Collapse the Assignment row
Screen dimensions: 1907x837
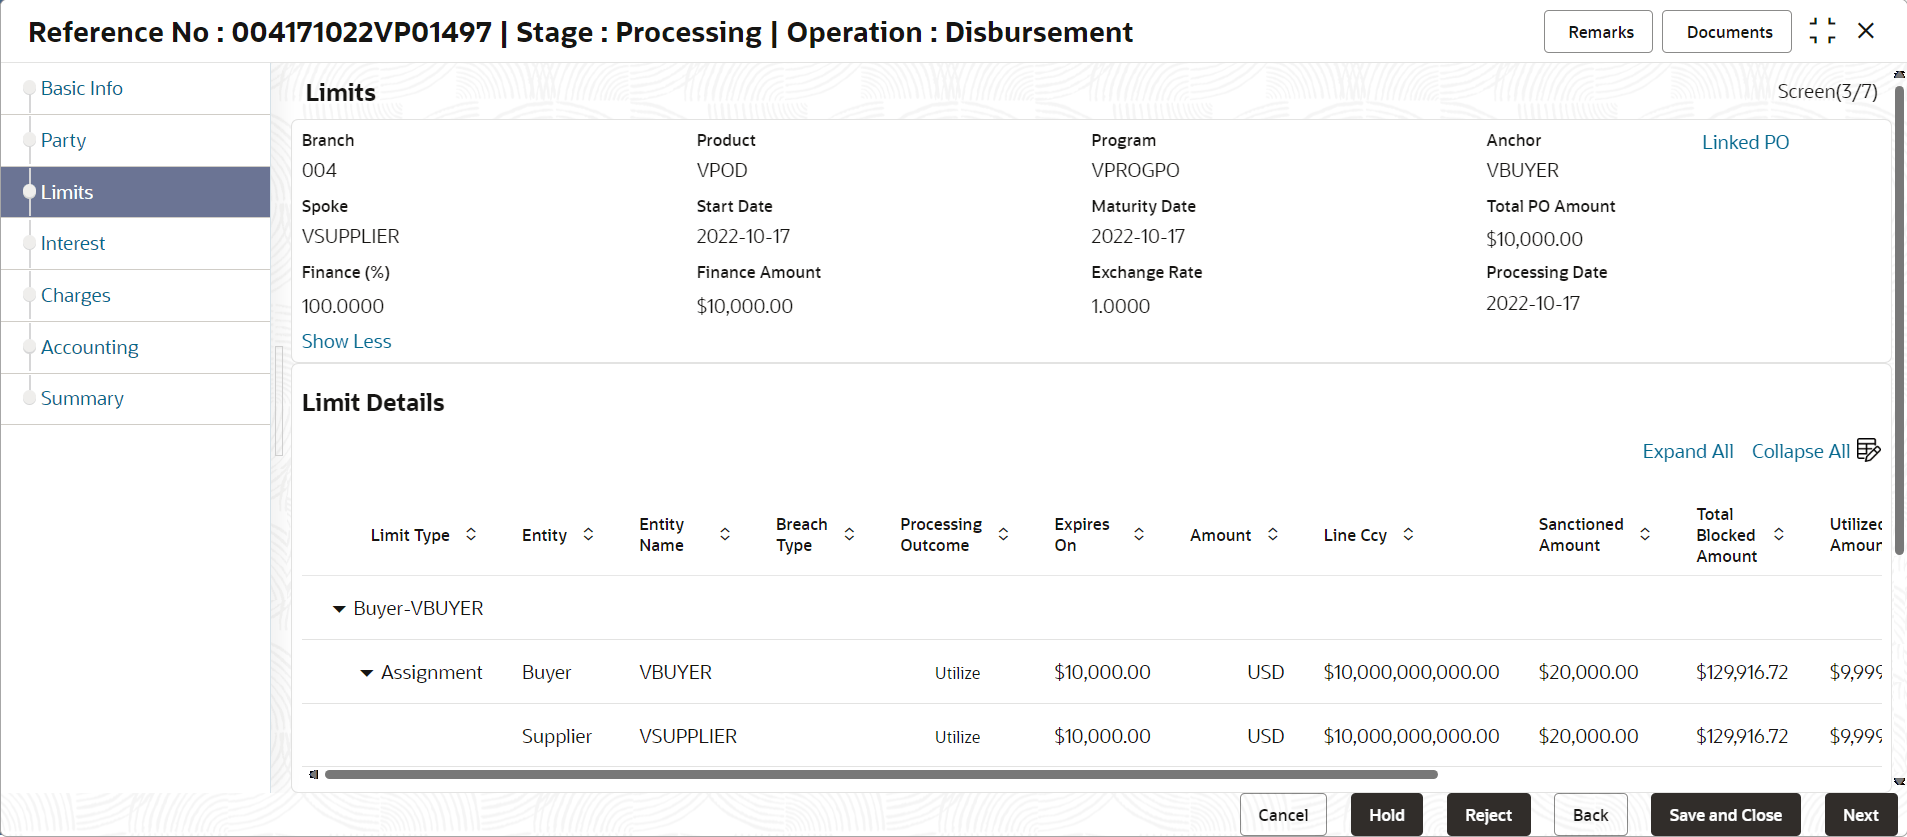coord(367,673)
